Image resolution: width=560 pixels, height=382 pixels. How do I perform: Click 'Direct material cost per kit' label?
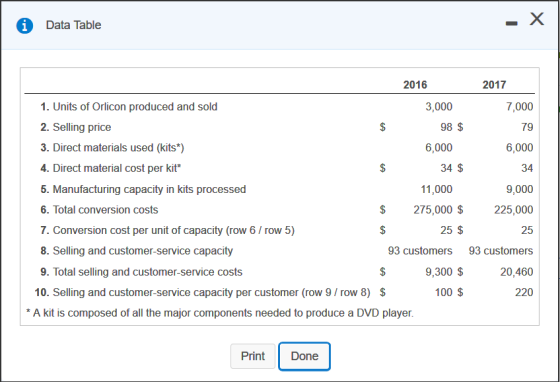(117, 168)
